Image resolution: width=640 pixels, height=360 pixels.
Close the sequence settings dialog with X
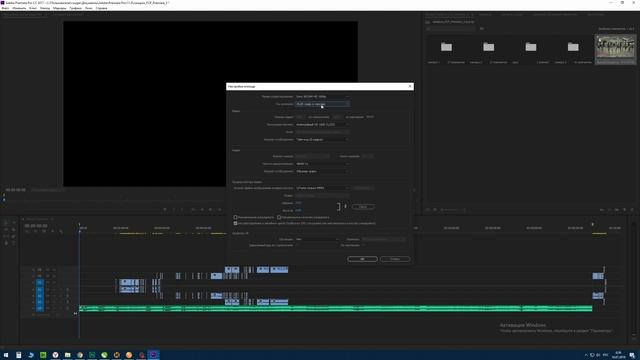410,87
